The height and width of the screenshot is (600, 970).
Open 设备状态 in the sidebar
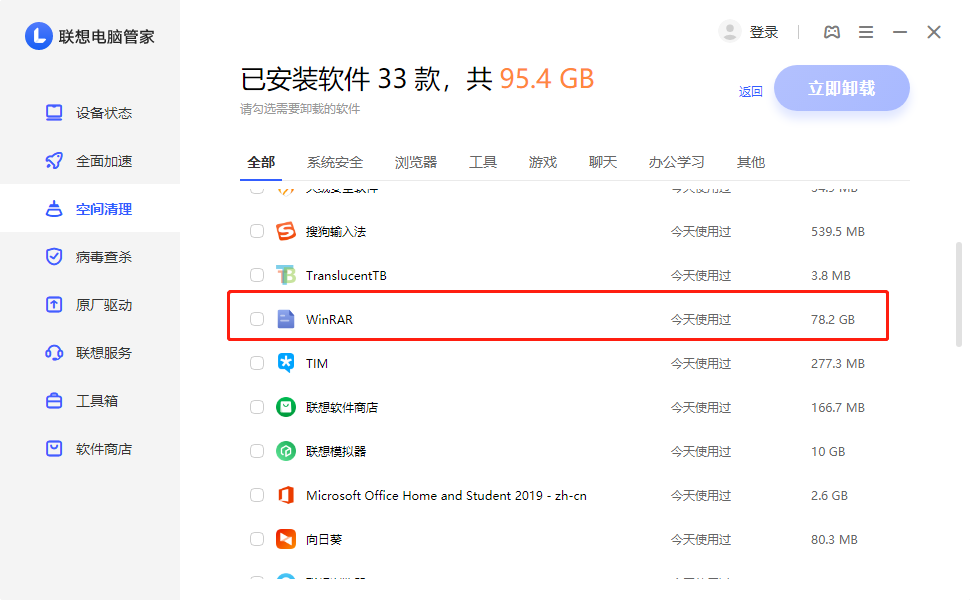coord(90,113)
